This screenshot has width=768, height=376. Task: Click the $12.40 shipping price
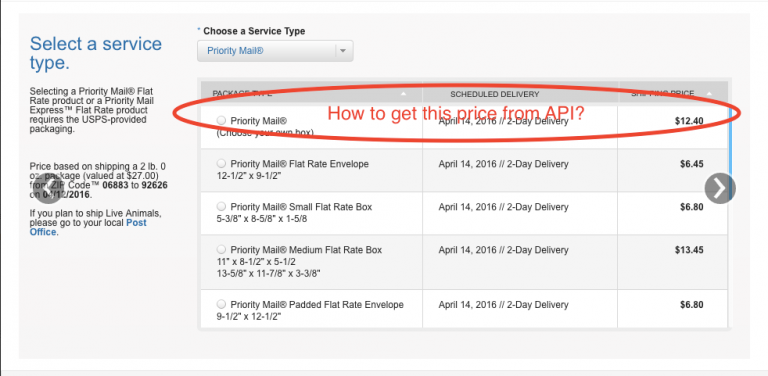[x=689, y=120]
